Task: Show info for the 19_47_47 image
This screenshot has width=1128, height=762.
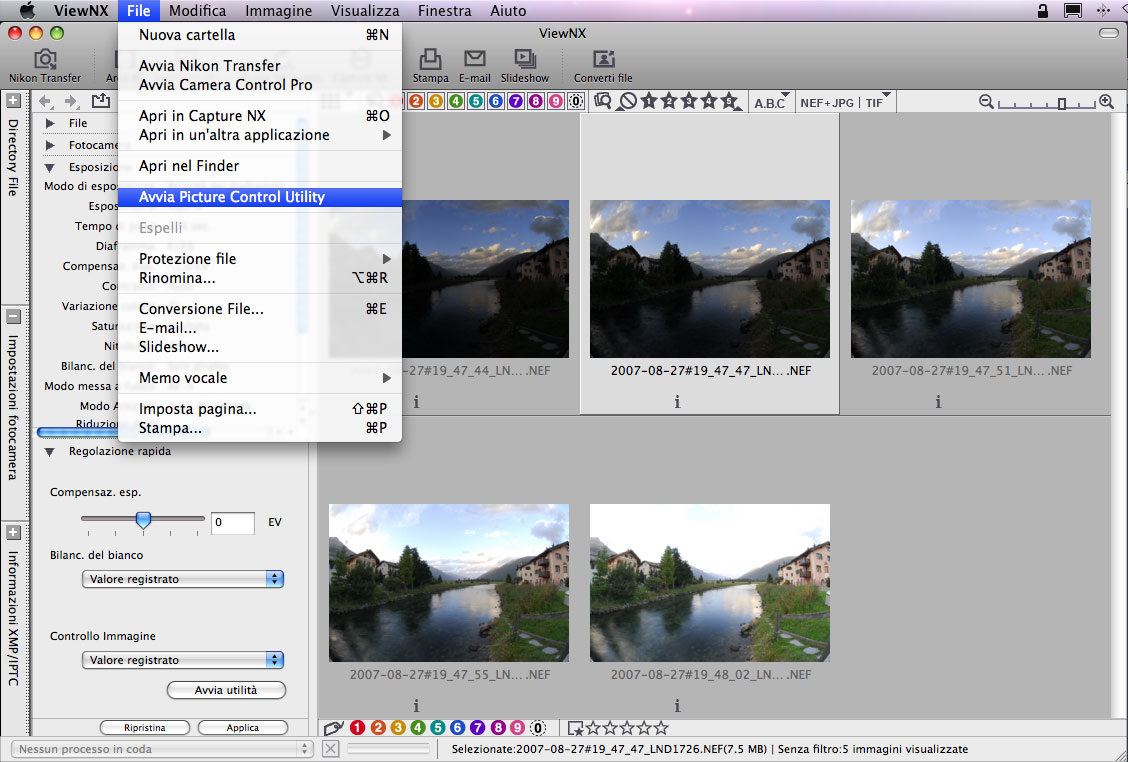Action: [x=677, y=402]
